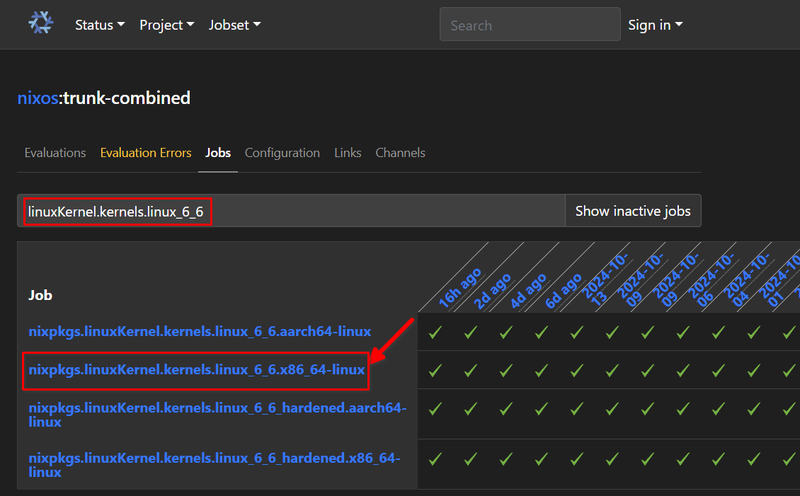The height and width of the screenshot is (496, 800).
Task: Open hardened aarch64 4d ago build checkmark
Action: (x=506, y=409)
